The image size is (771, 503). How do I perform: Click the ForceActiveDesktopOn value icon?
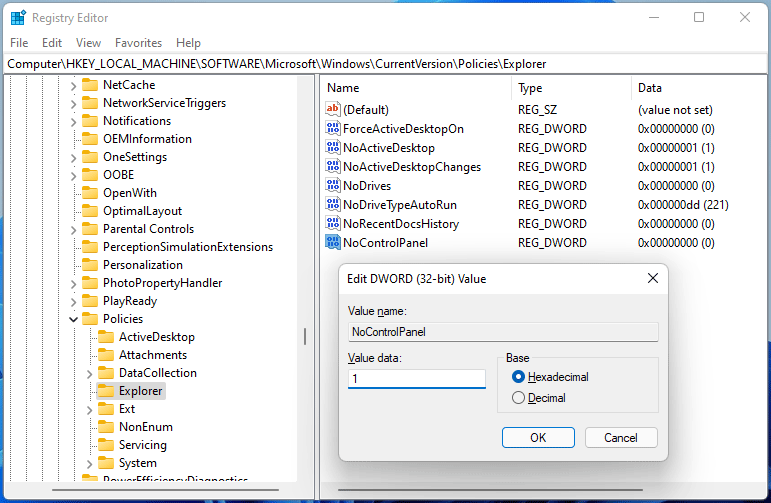pos(333,128)
